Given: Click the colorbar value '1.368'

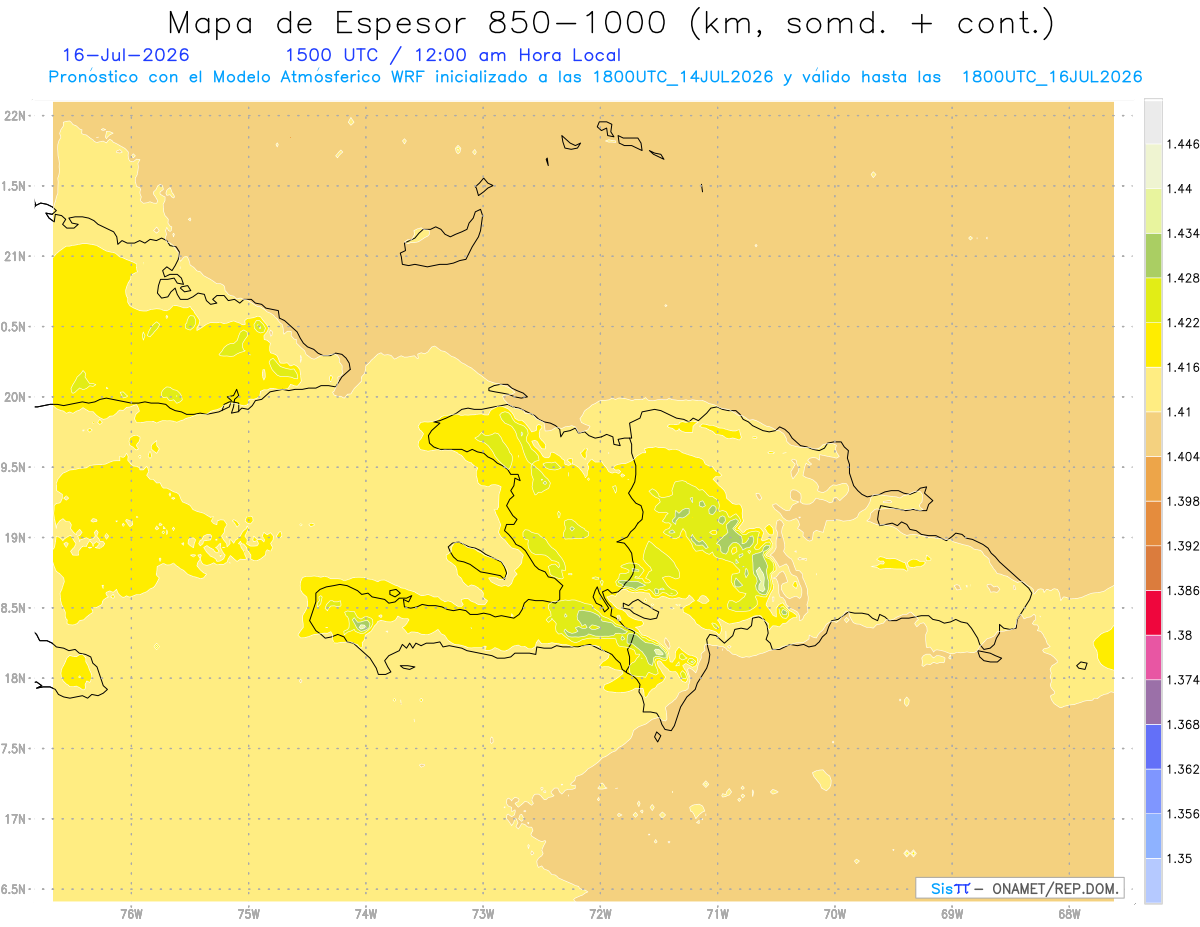Looking at the screenshot, I should 1182,725.
